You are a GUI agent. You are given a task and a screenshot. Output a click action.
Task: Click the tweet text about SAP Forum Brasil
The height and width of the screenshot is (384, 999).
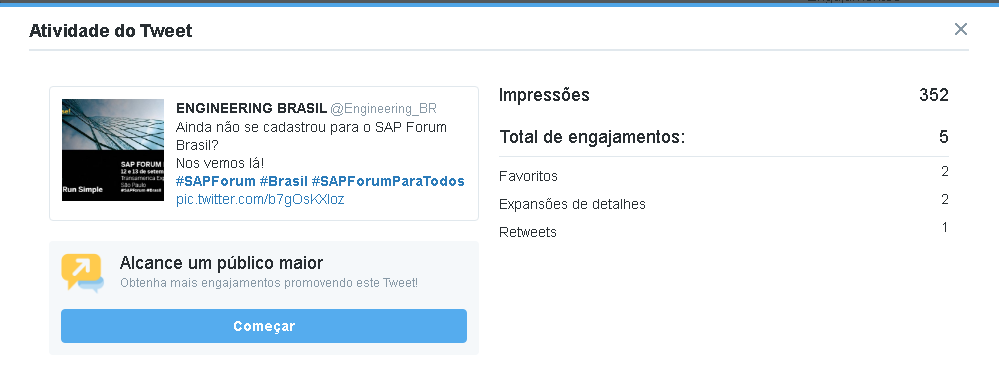coord(312,145)
